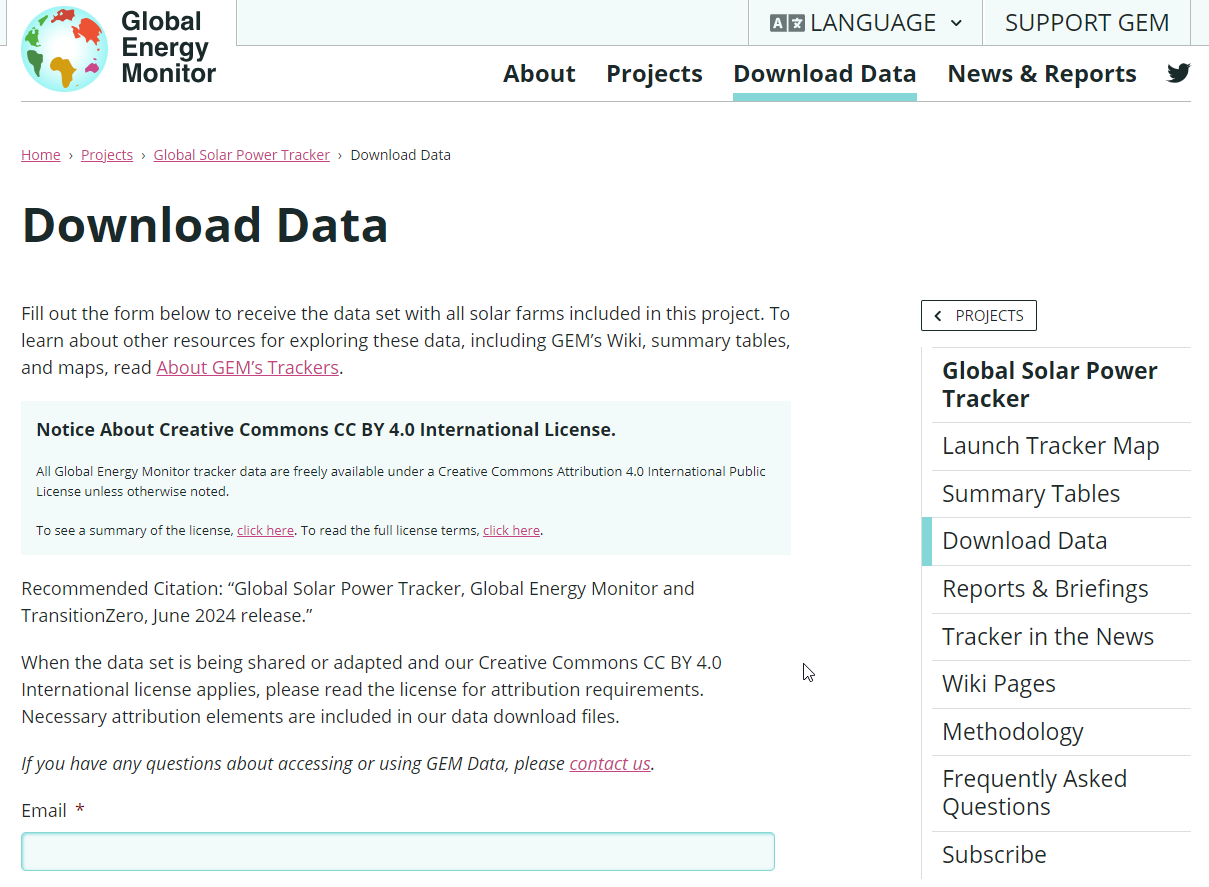Expand the Language dropdown
This screenshot has height=887, width=1209.
click(866, 23)
